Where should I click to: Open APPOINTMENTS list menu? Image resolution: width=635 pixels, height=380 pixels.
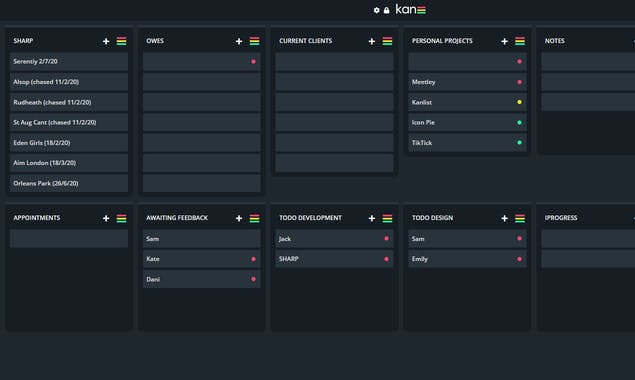[121, 218]
